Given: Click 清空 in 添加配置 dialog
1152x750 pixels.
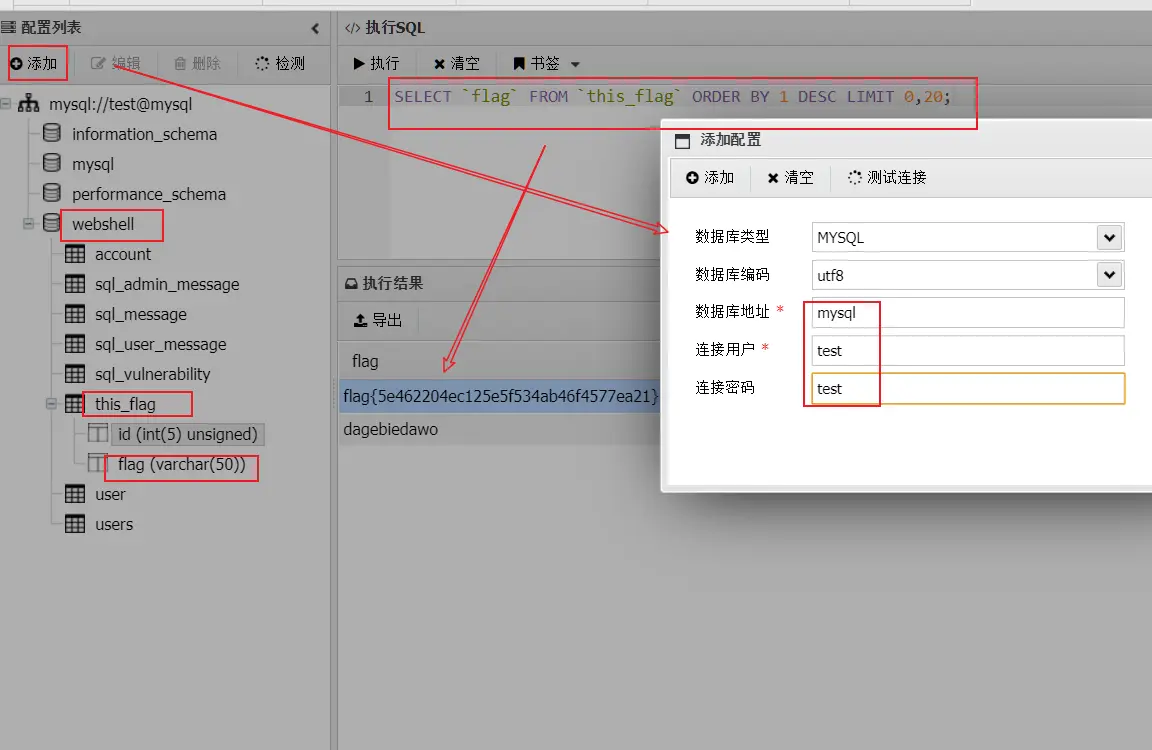Looking at the screenshot, I should click(791, 177).
